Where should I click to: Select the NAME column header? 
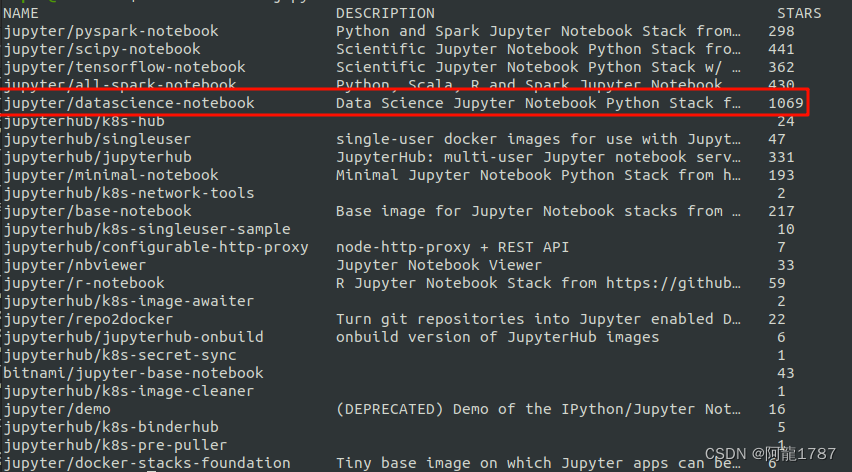click(21, 13)
